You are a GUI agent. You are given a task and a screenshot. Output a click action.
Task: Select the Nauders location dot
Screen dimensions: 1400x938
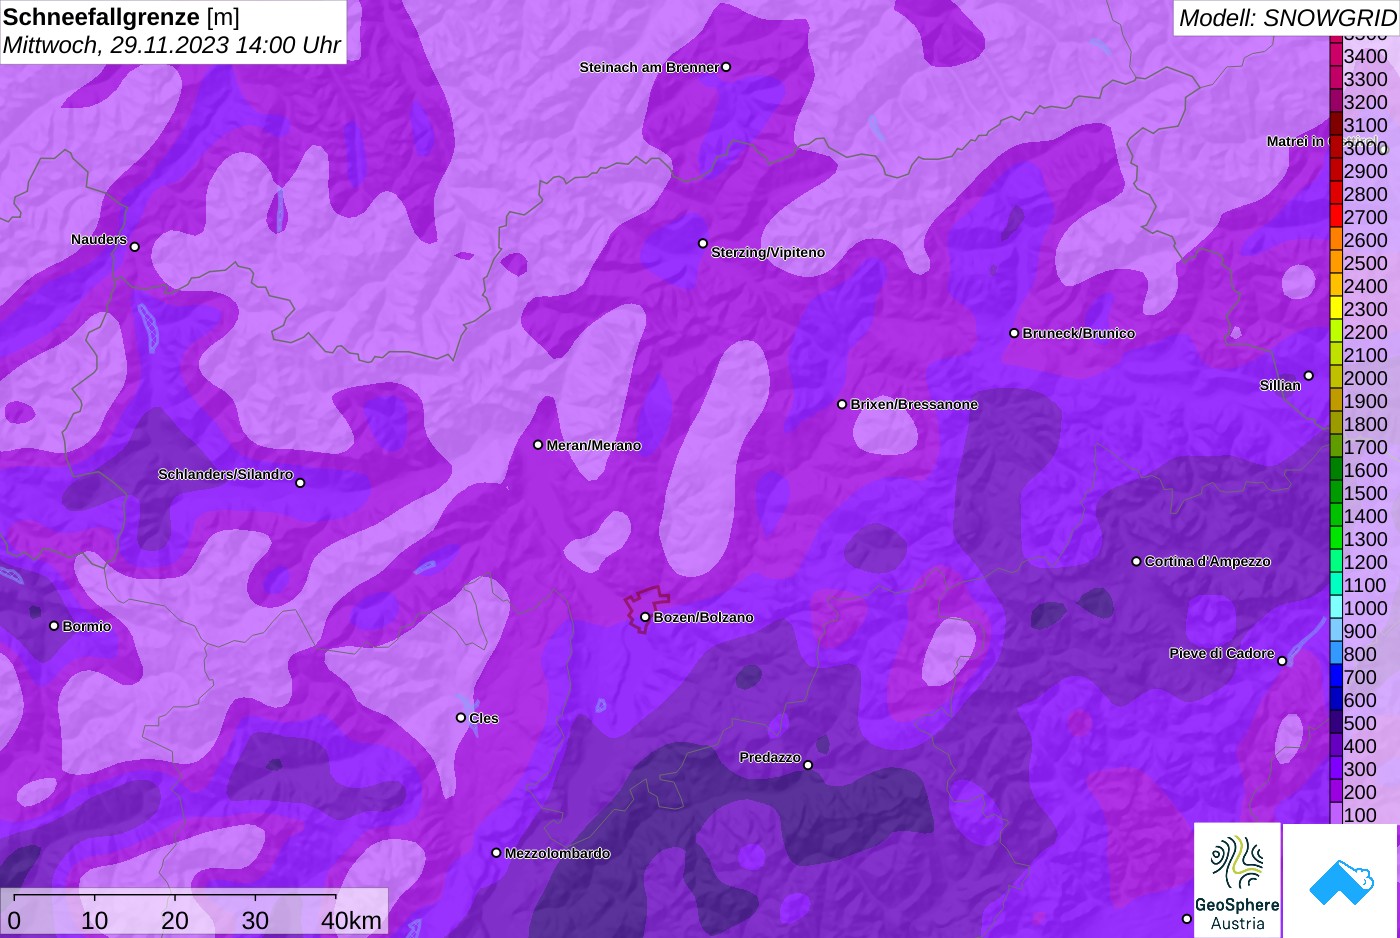(x=135, y=247)
